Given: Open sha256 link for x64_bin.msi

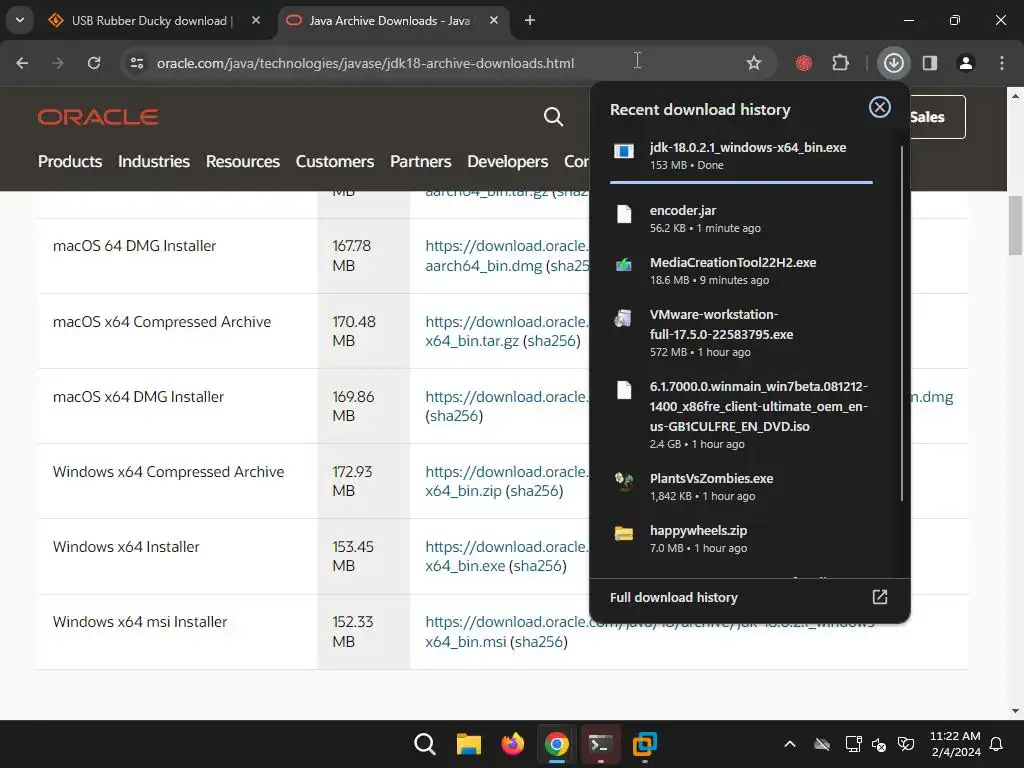Looking at the screenshot, I should [x=539, y=641].
